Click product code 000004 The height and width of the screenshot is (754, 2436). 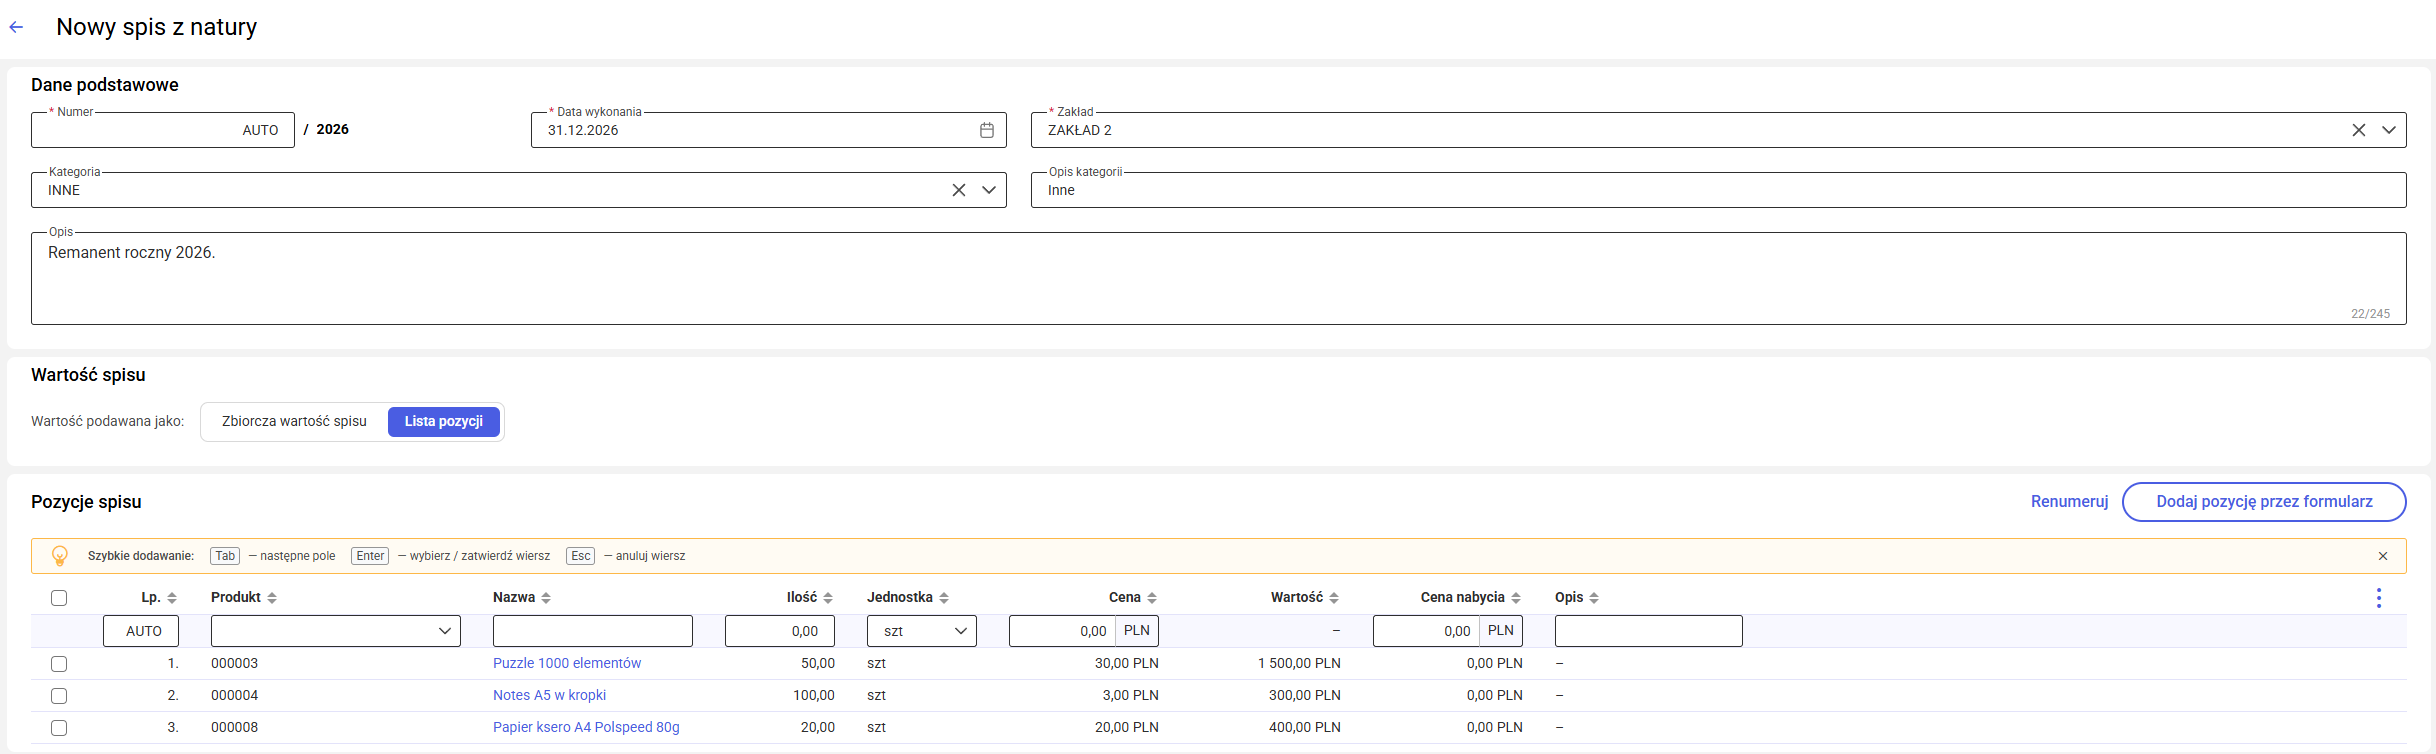[235, 696]
